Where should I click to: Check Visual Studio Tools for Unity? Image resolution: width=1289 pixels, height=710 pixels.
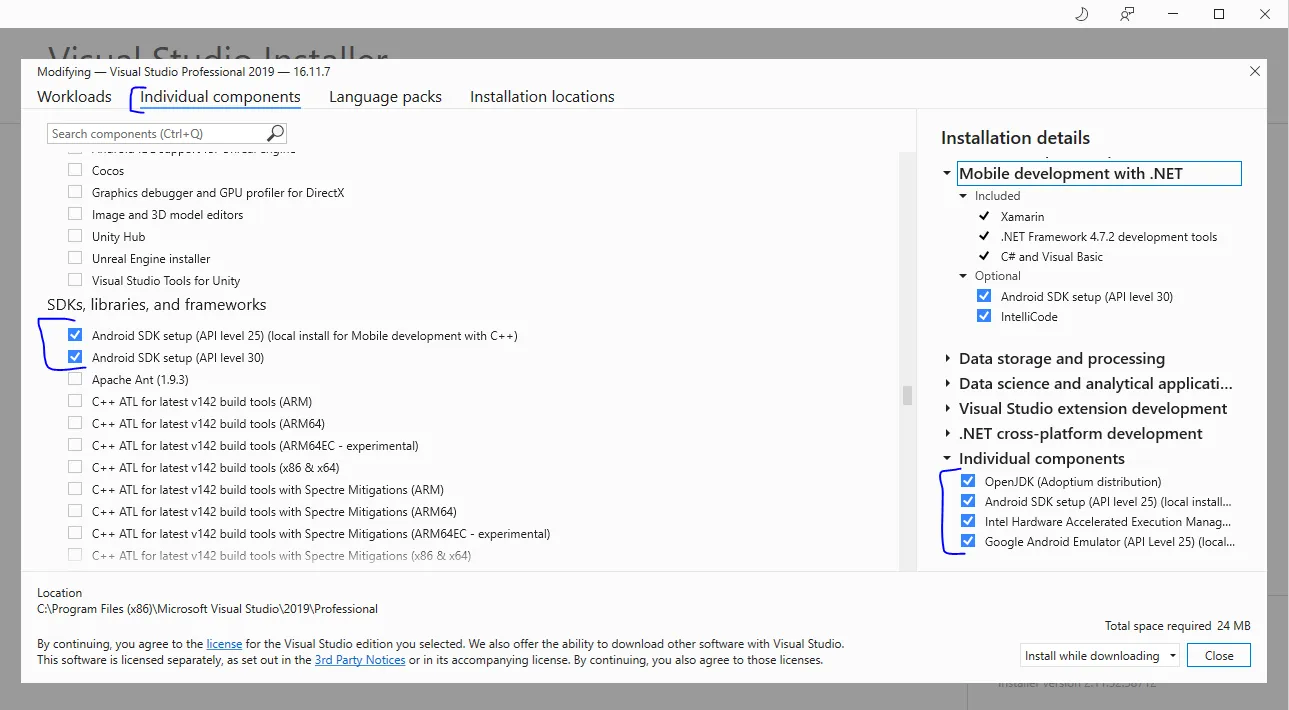pyautogui.click(x=75, y=281)
